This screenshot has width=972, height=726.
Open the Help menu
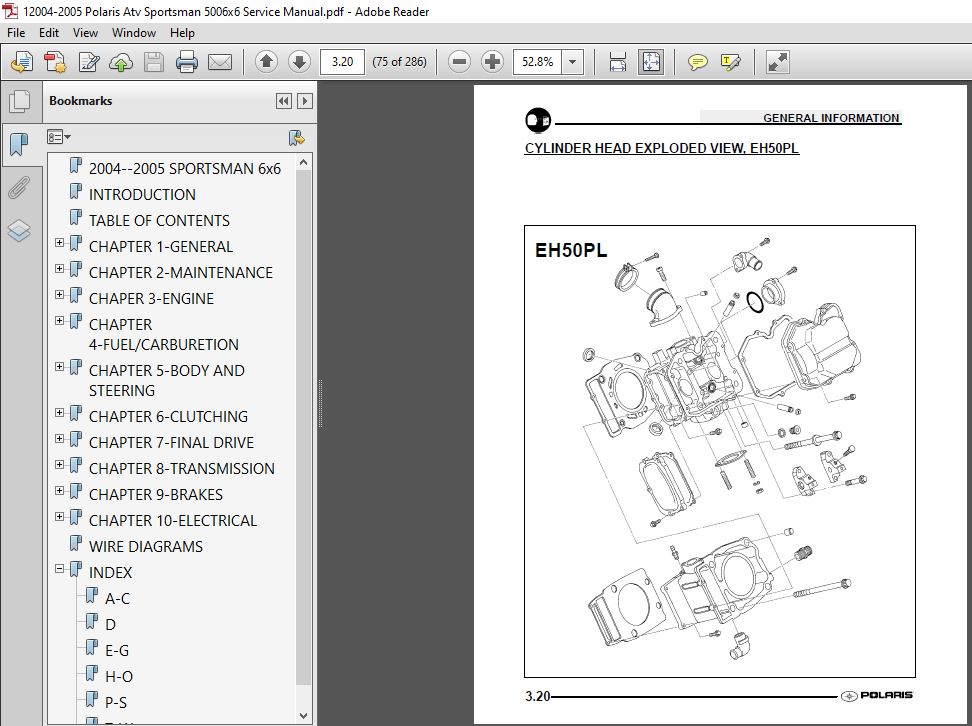182,33
